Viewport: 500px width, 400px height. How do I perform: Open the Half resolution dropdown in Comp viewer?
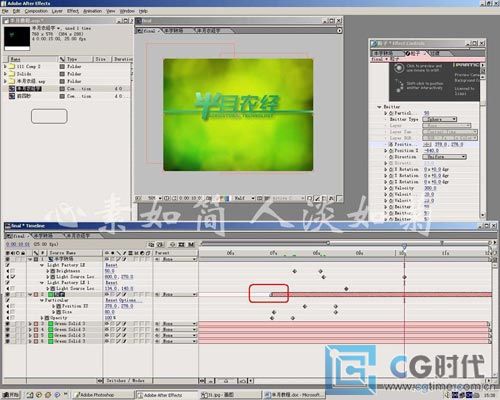click(x=244, y=198)
